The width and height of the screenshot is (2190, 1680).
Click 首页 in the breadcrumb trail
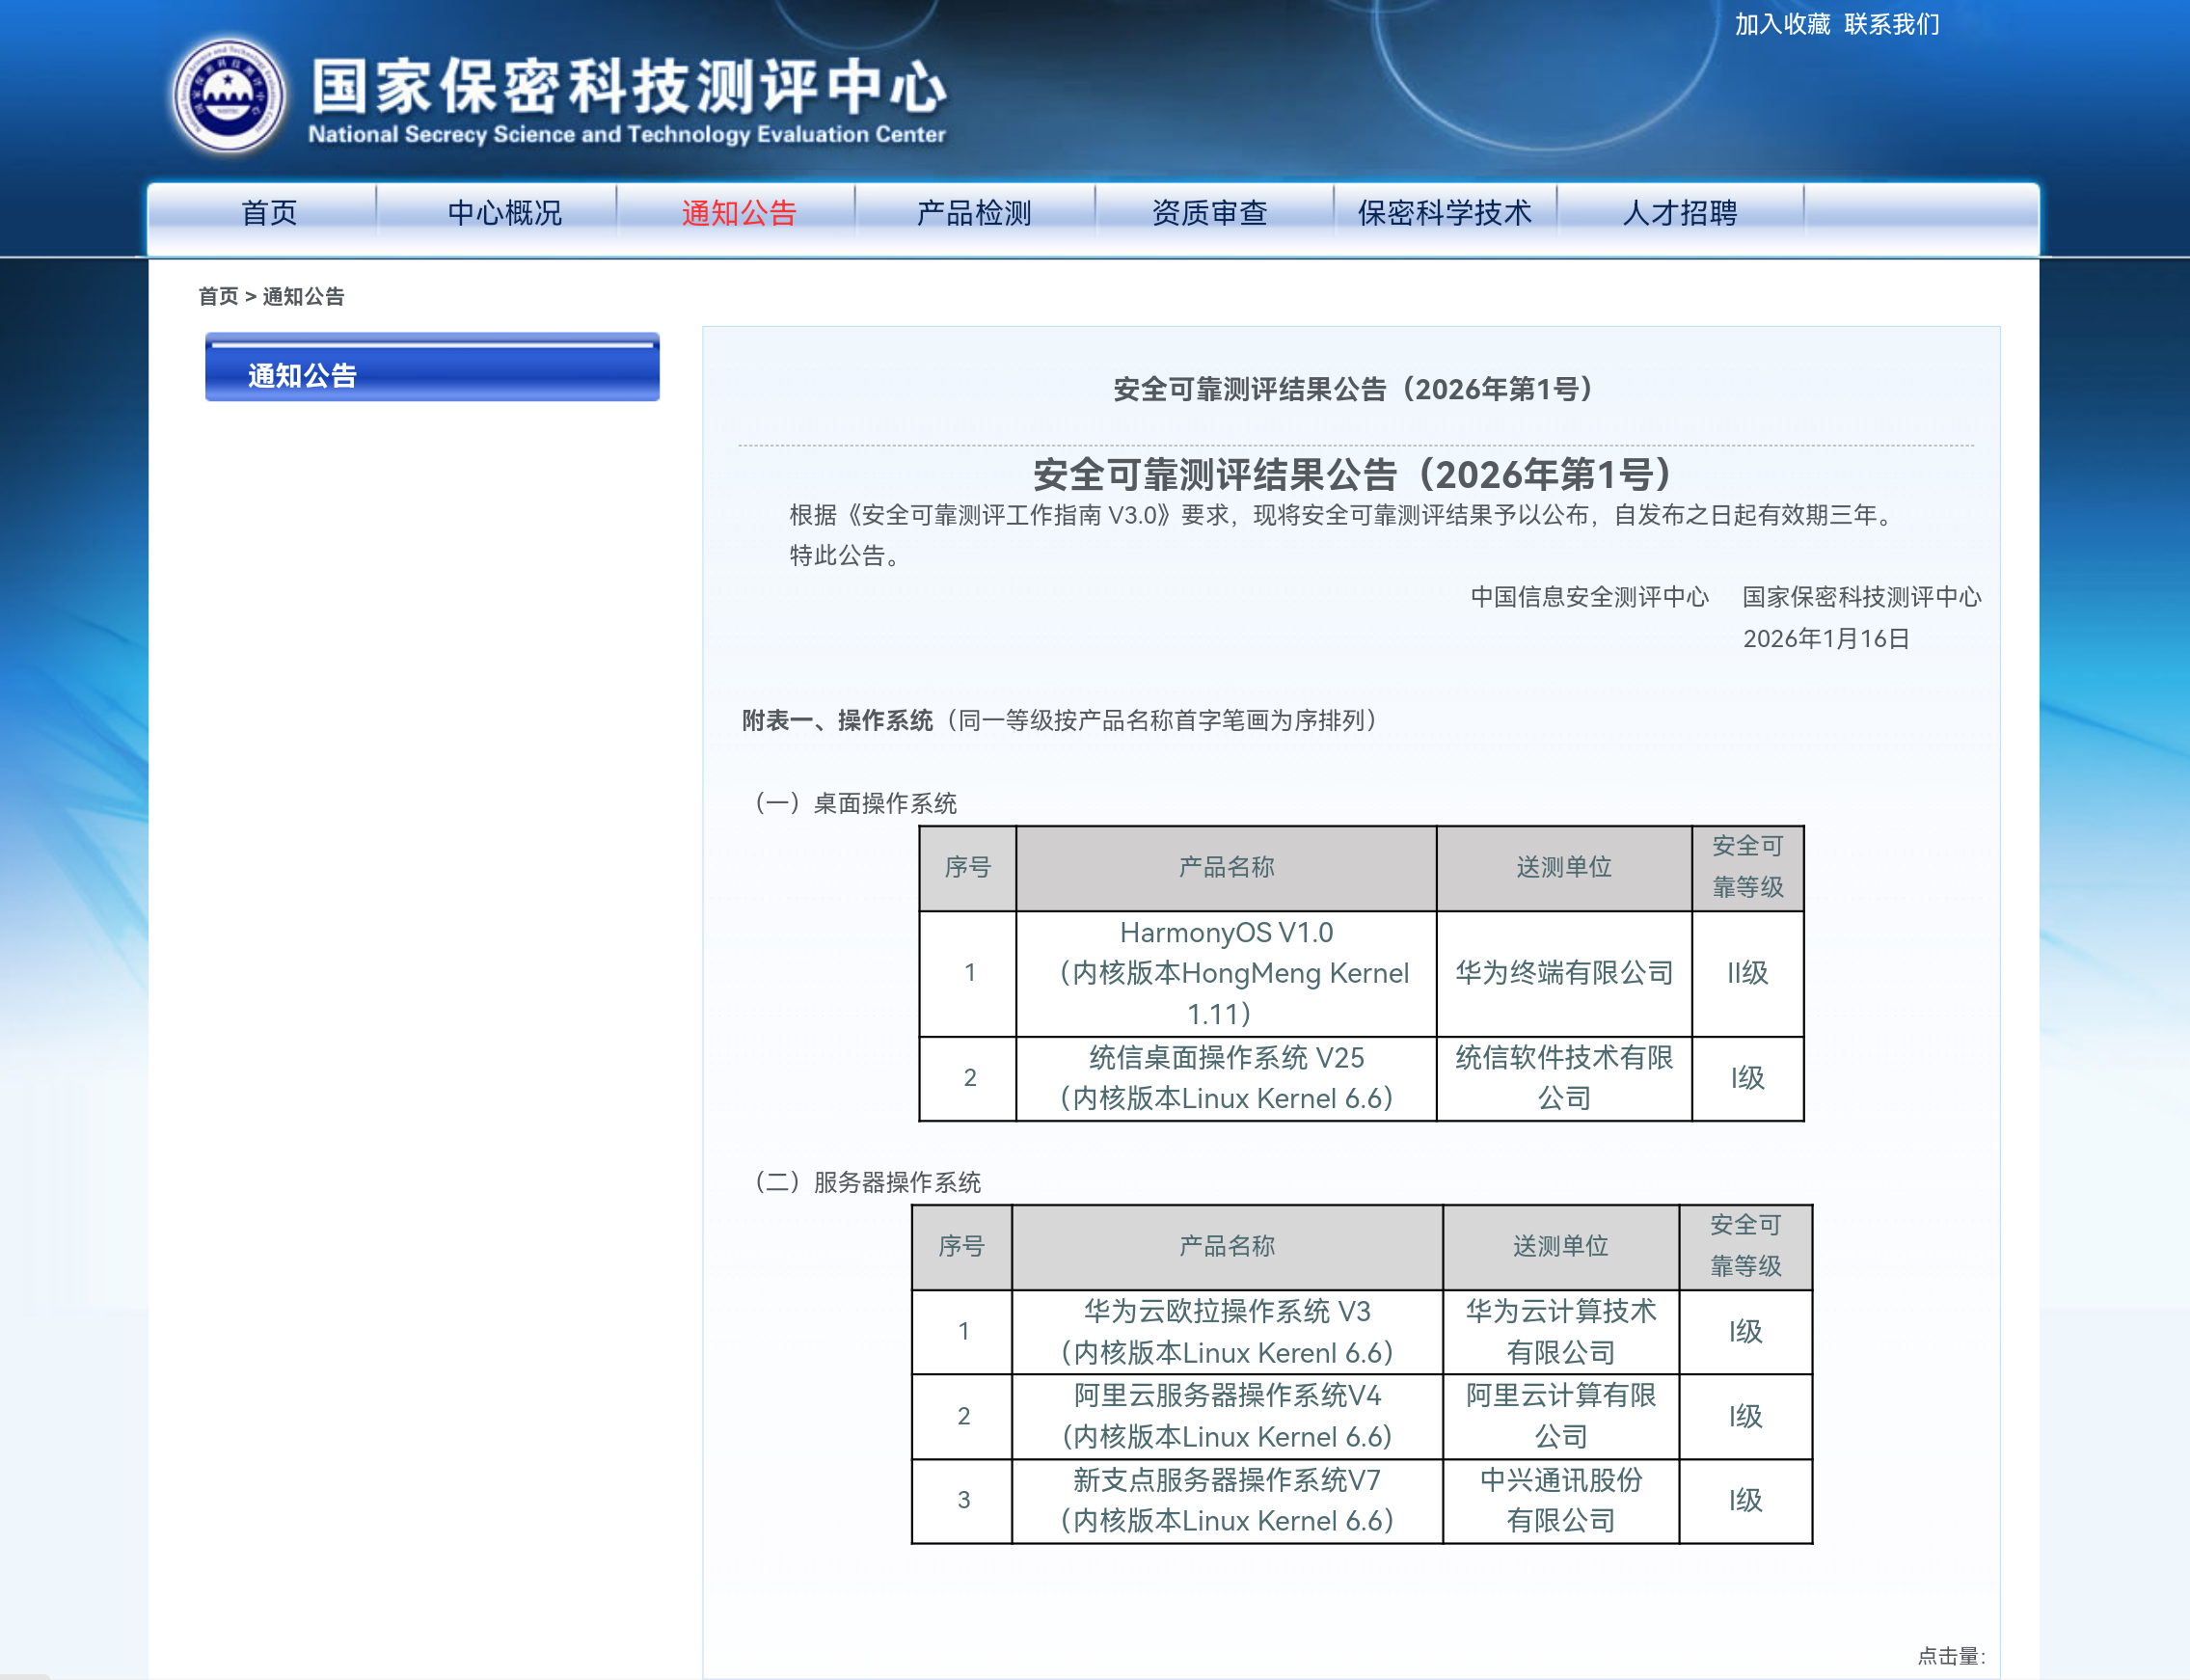tap(218, 296)
